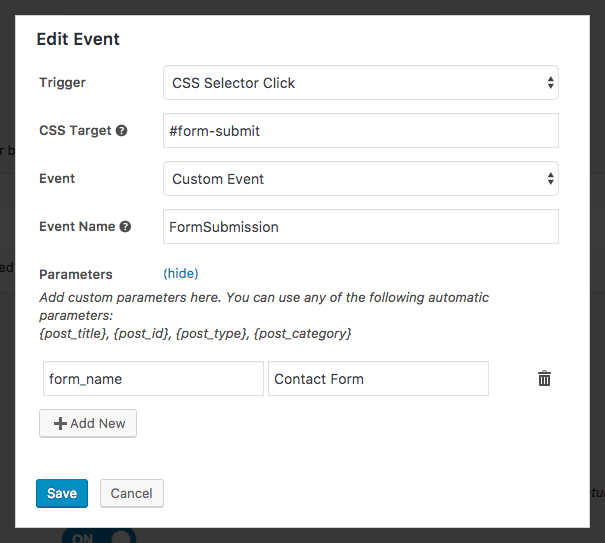The image size is (605, 543).
Task: Expand the Event dropdown showing Custom Event
Action: tap(360, 179)
